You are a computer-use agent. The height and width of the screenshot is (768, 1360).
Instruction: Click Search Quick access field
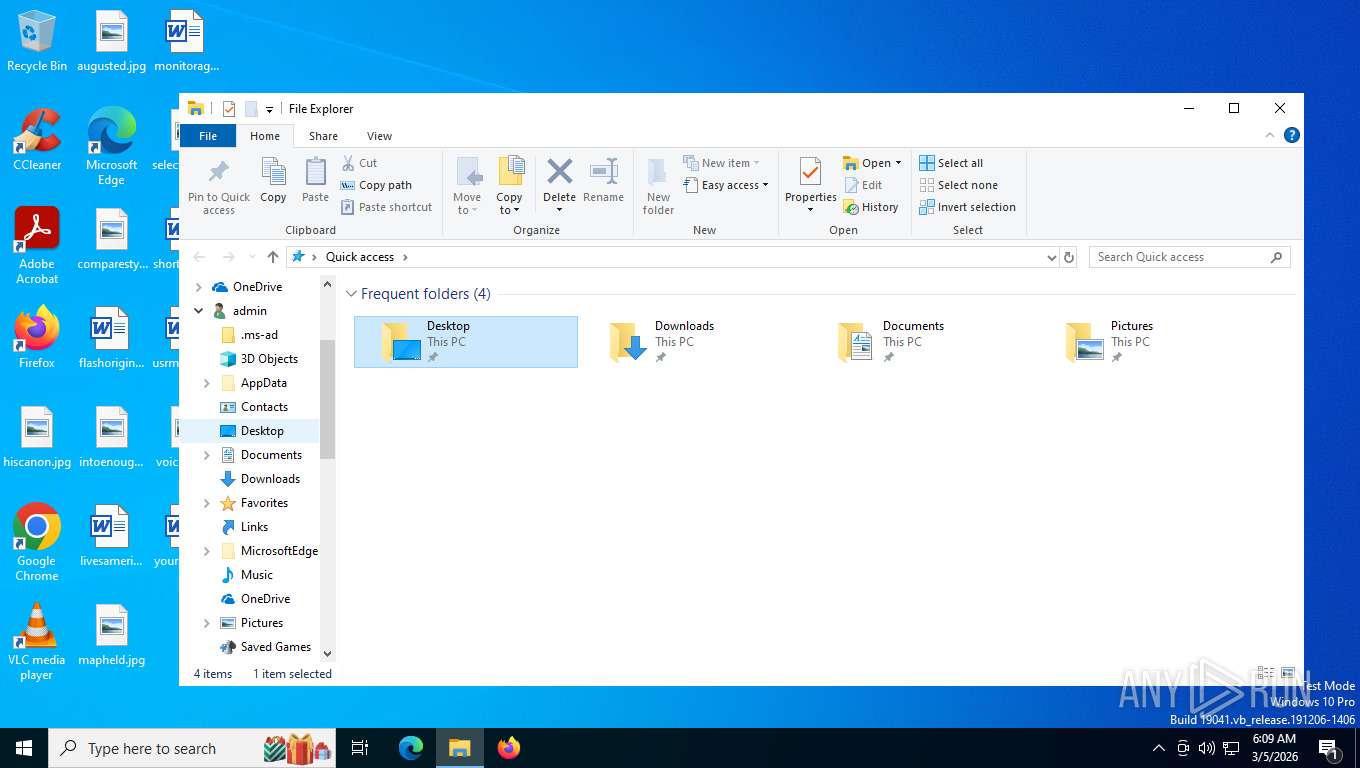(1189, 257)
